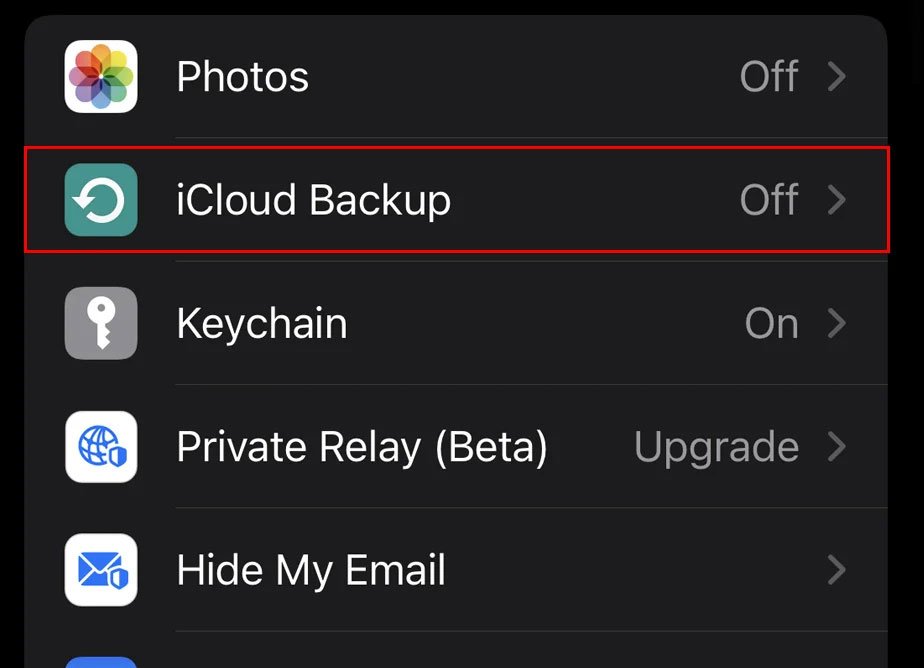This screenshot has height=668, width=924.
Task: Click the Hide My Email chevron
Action: click(x=838, y=570)
